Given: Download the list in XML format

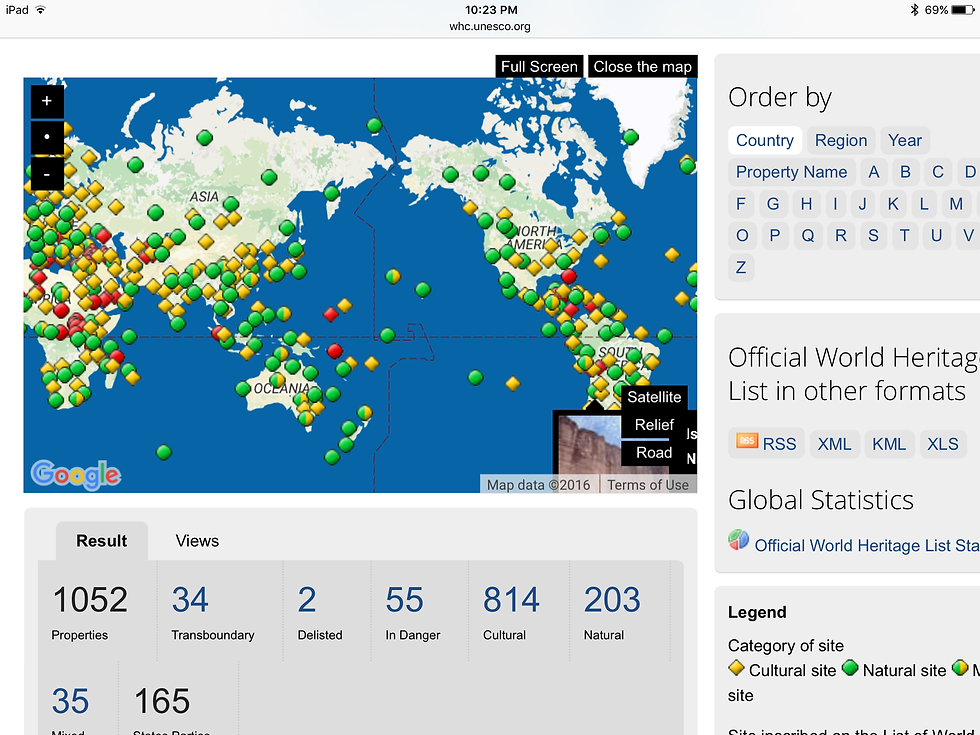Looking at the screenshot, I should click(834, 444).
